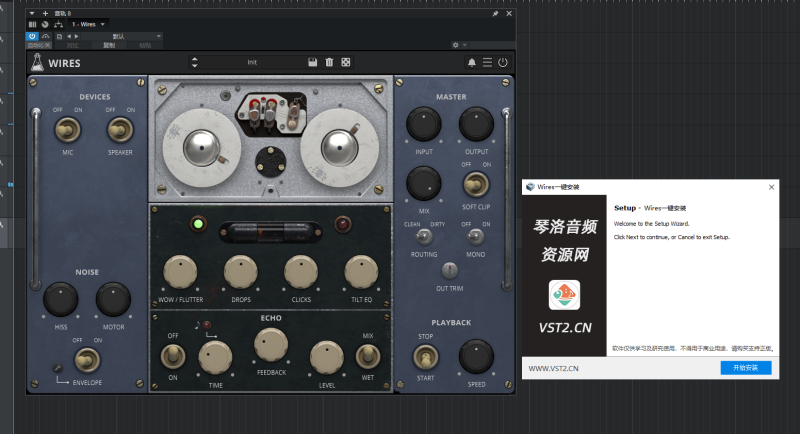Click the plugin power bypass icon
This screenshot has height=434, width=800.
pos(502,63)
